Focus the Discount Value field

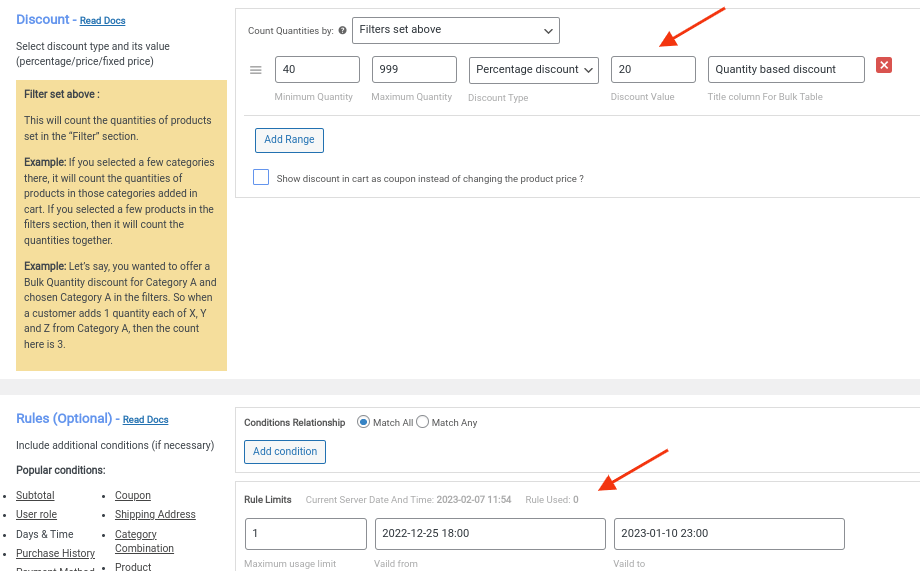(653, 70)
